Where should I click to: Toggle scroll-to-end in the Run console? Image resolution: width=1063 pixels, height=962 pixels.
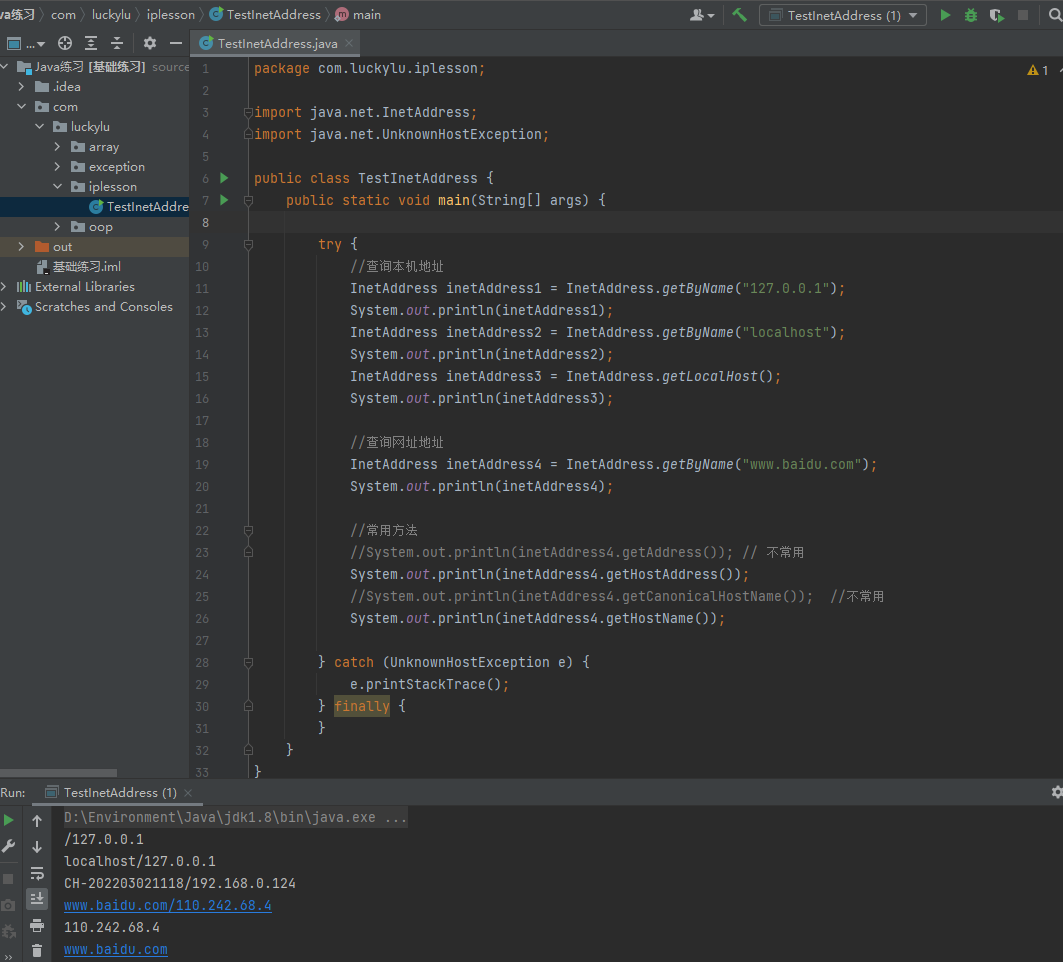coord(37,899)
